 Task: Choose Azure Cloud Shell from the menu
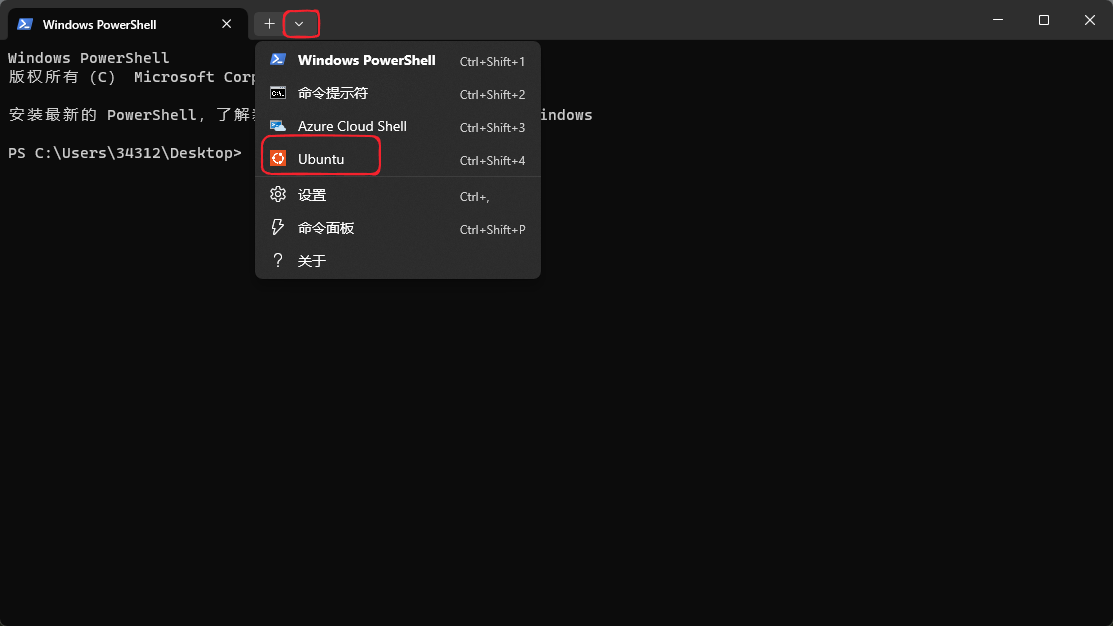pyautogui.click(x=352, y=126)
